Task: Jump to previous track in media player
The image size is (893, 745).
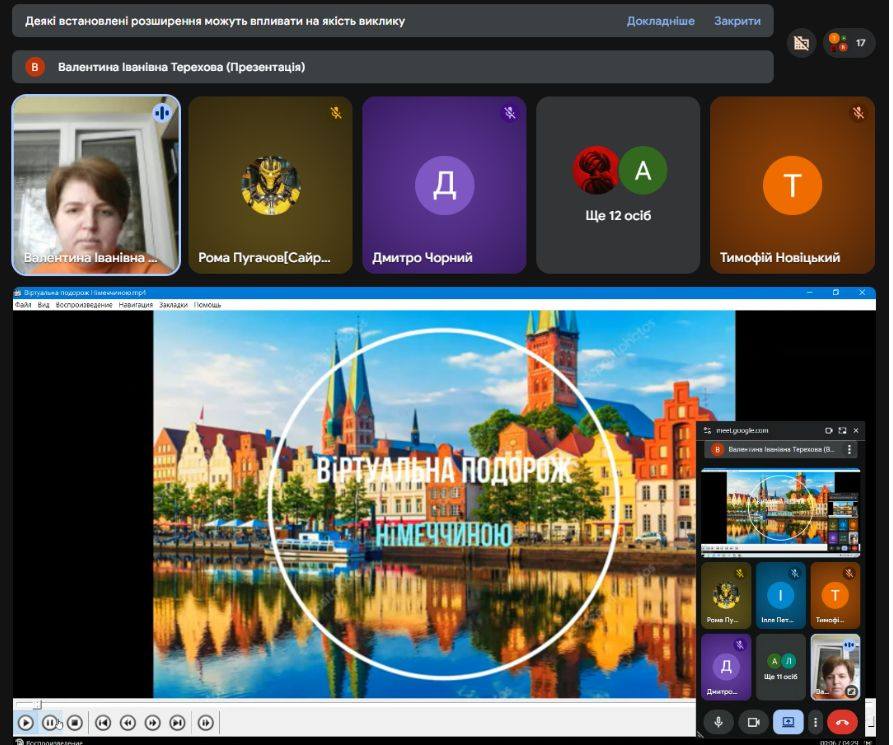Action: pyautogui.click(x=103, y=723)
